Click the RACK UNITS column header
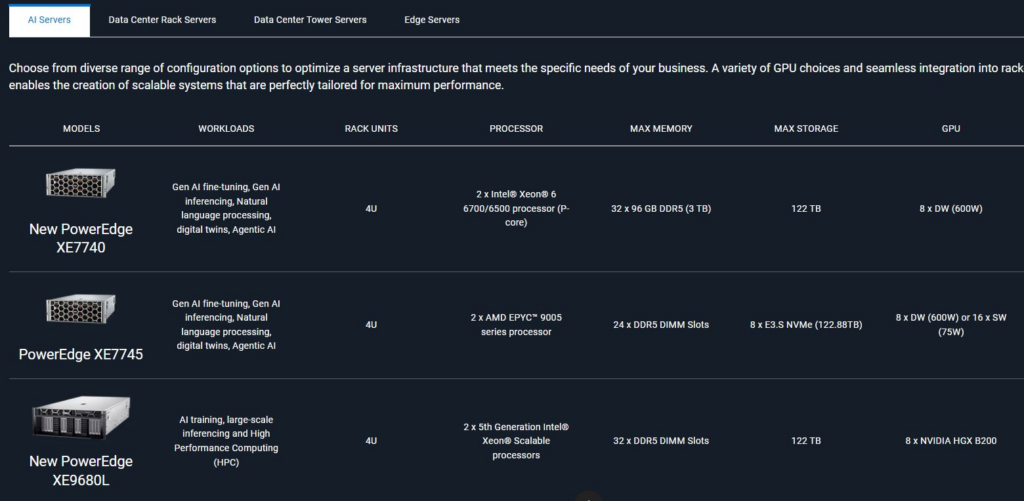The image size is (1024, 501). pyautogui.click(x=371, y=129)
